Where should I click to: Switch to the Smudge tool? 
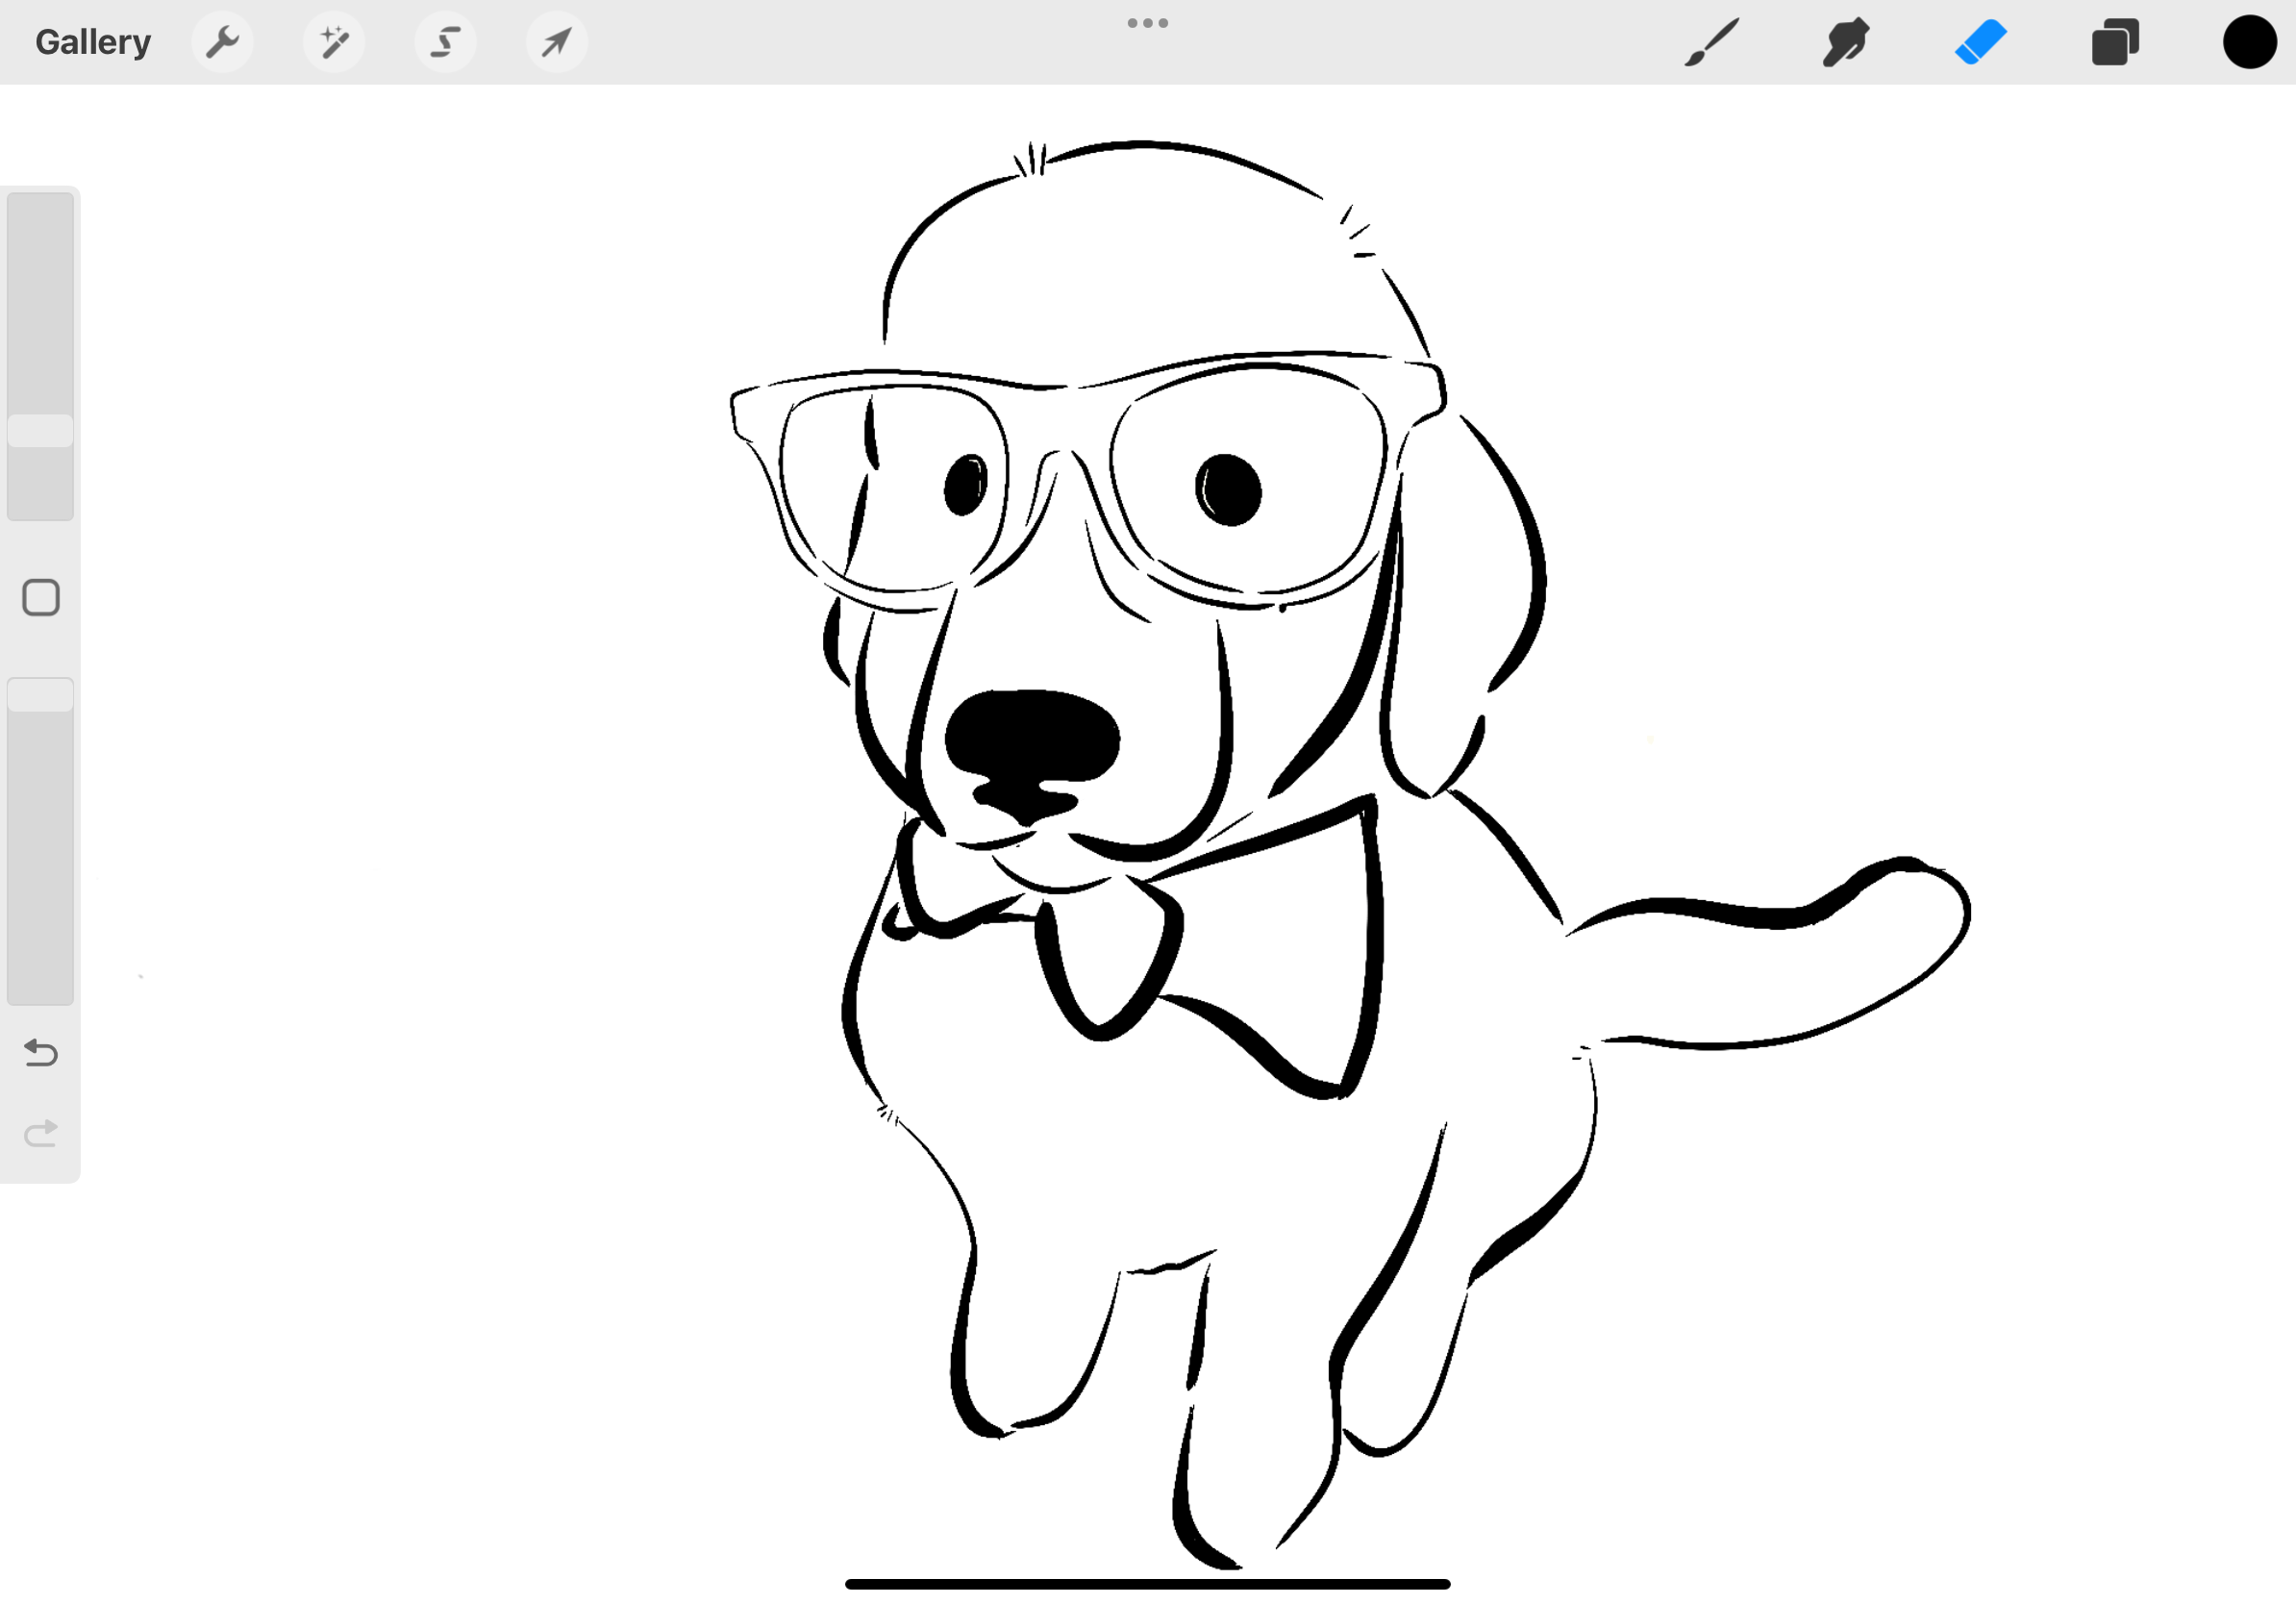point(1846,42)
